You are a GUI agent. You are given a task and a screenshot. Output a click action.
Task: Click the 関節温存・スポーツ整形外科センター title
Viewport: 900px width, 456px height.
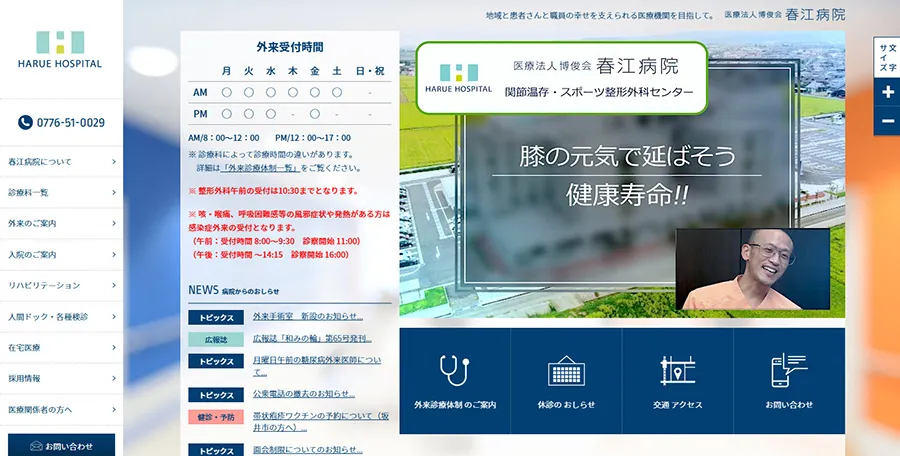tap(599, 92)
